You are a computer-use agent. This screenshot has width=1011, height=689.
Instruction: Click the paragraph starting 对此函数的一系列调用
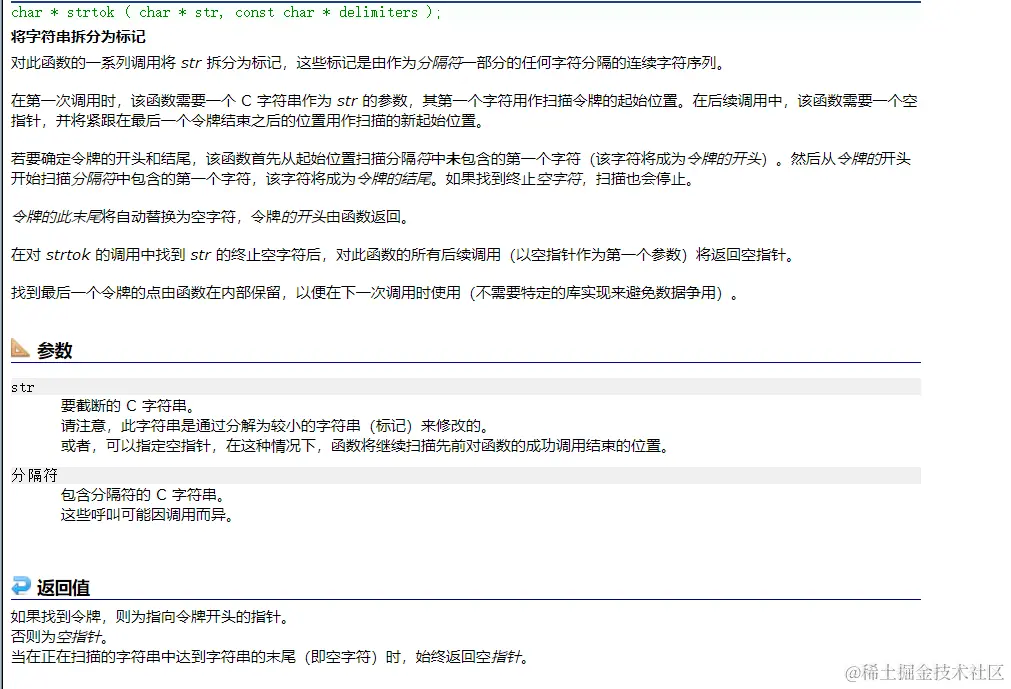pyautogui.click(x=369, y=63)
